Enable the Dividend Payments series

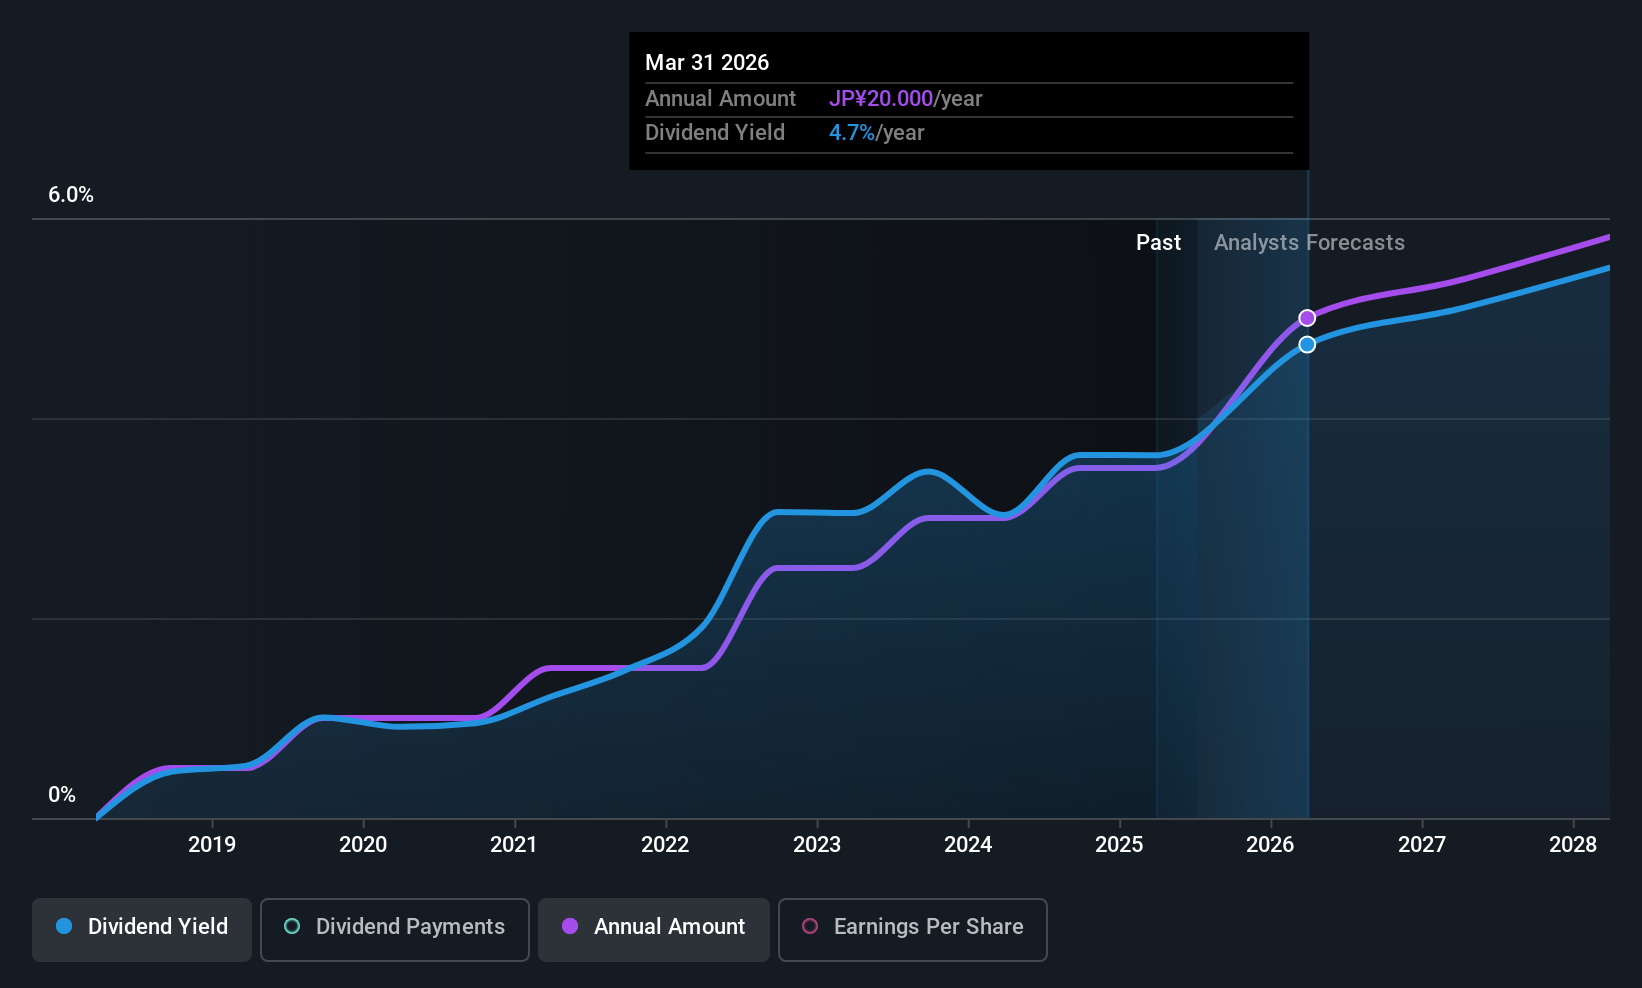coord(395,929)
